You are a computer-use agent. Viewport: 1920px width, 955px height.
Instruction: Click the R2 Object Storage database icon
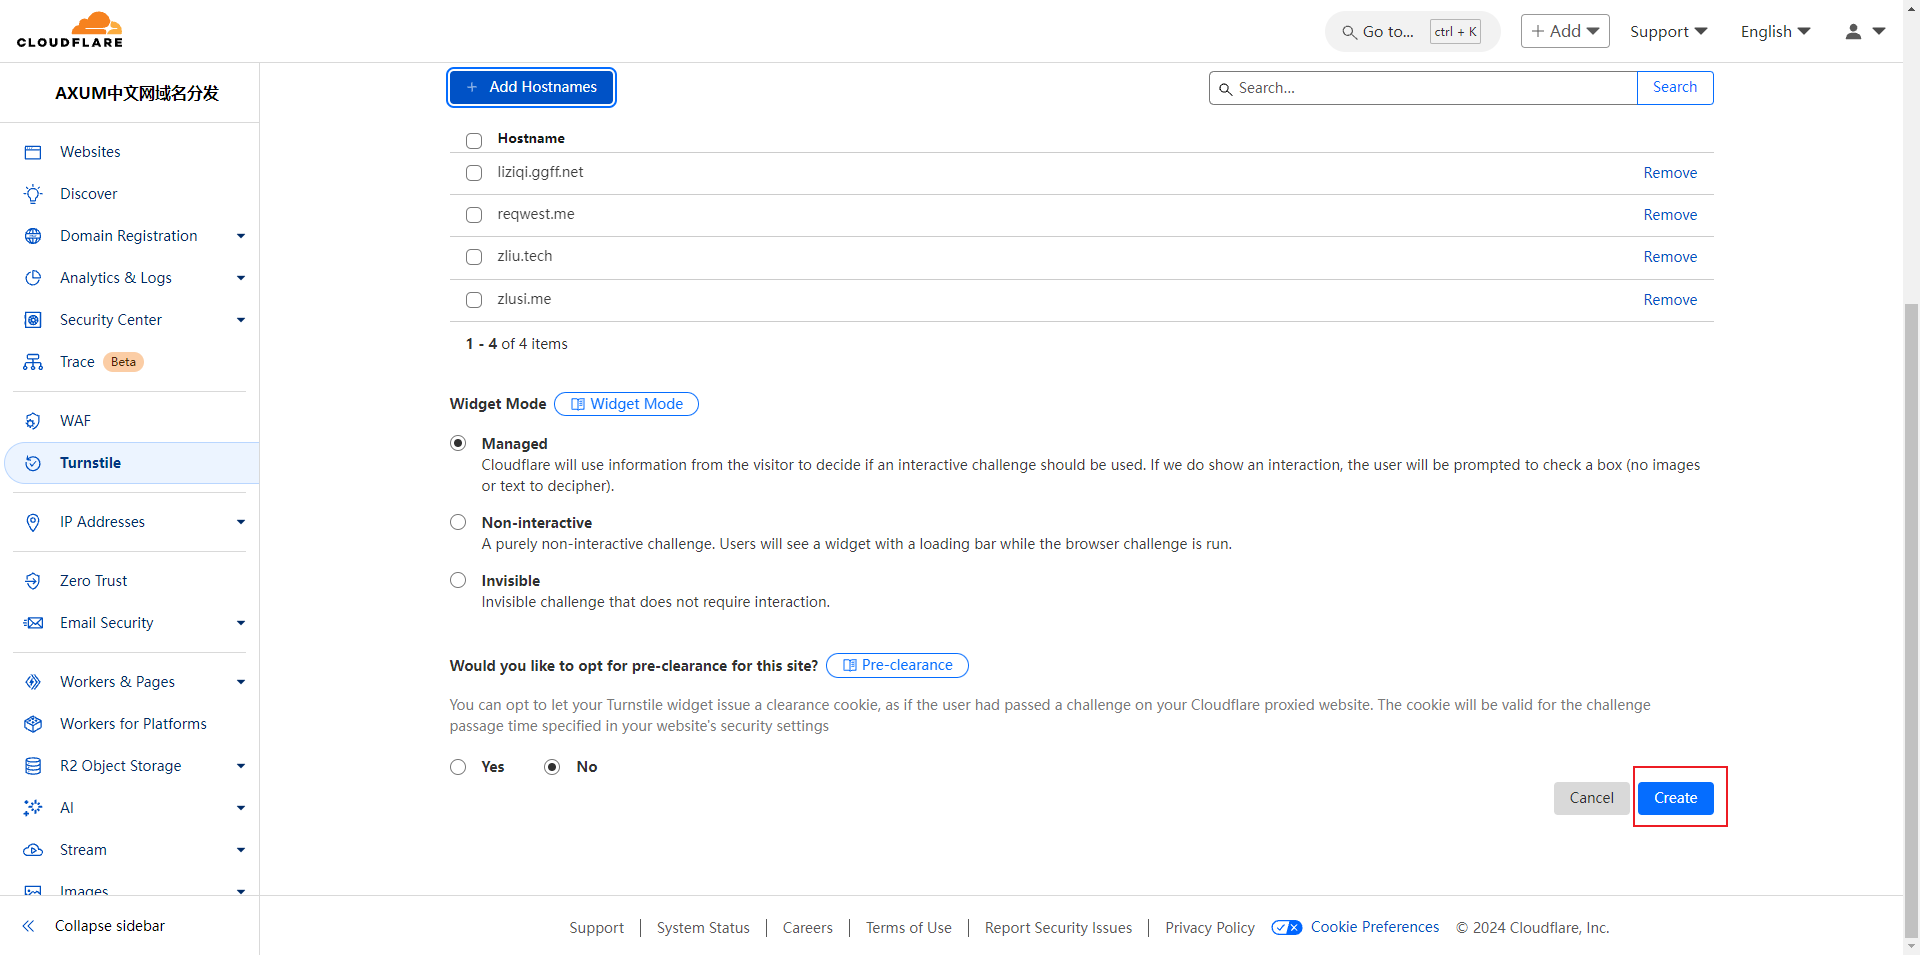pyautogui.click(x=33, y=766)
